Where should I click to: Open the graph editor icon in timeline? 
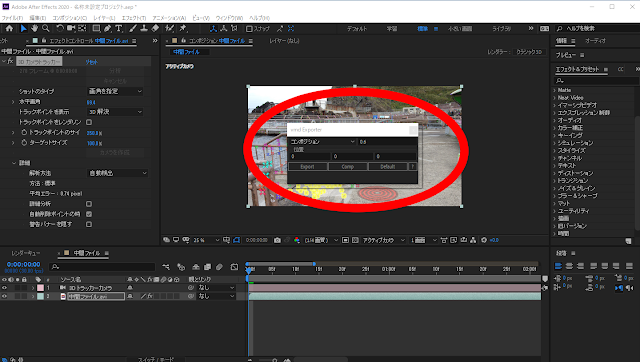pyautogui.click(x=234, y=267)
